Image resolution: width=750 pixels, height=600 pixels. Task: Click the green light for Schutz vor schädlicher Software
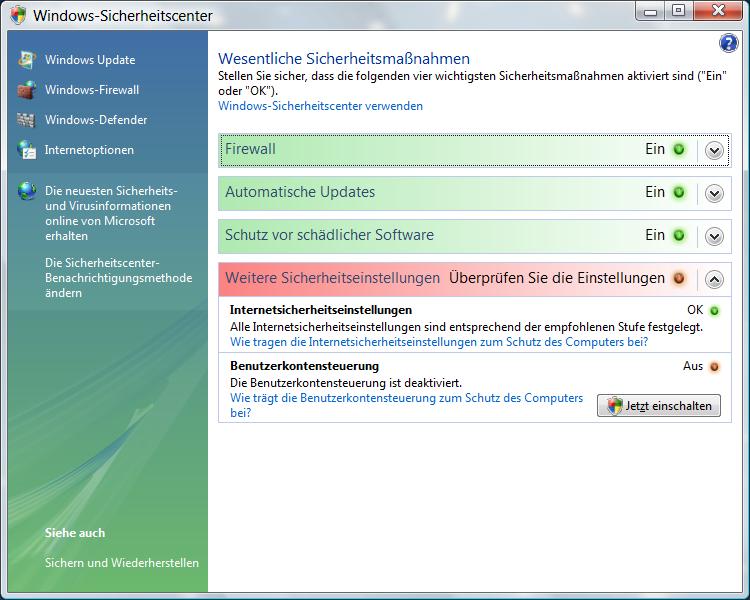pyautogui.click(x=679, y=235)
